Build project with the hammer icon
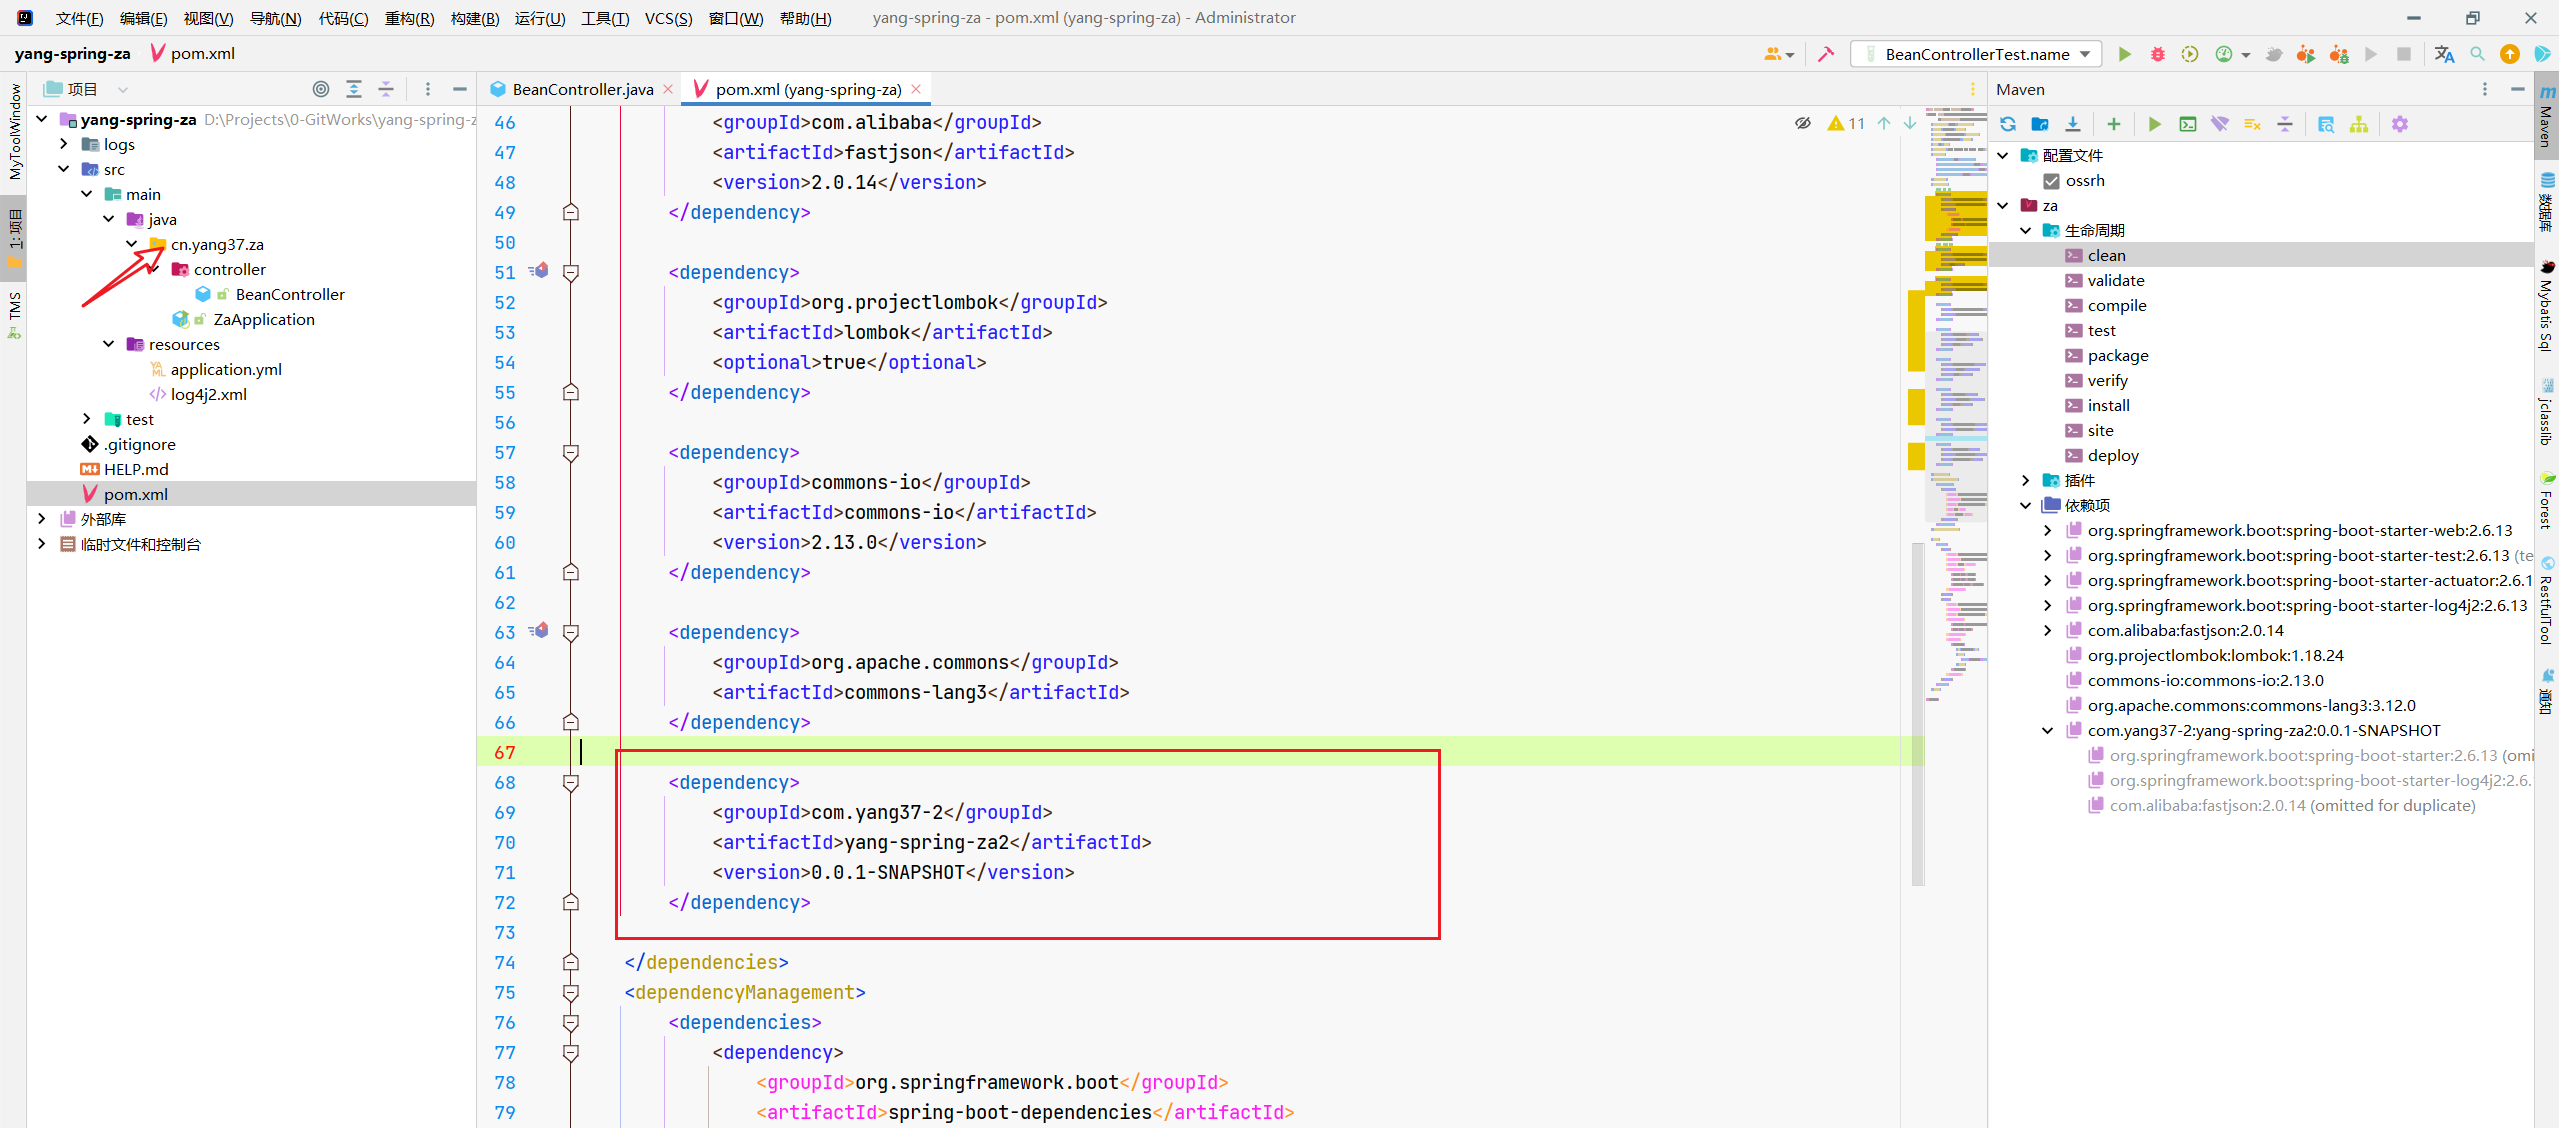The image size is (2559, 1128). pyautogui.click(x=1826, y=54)
